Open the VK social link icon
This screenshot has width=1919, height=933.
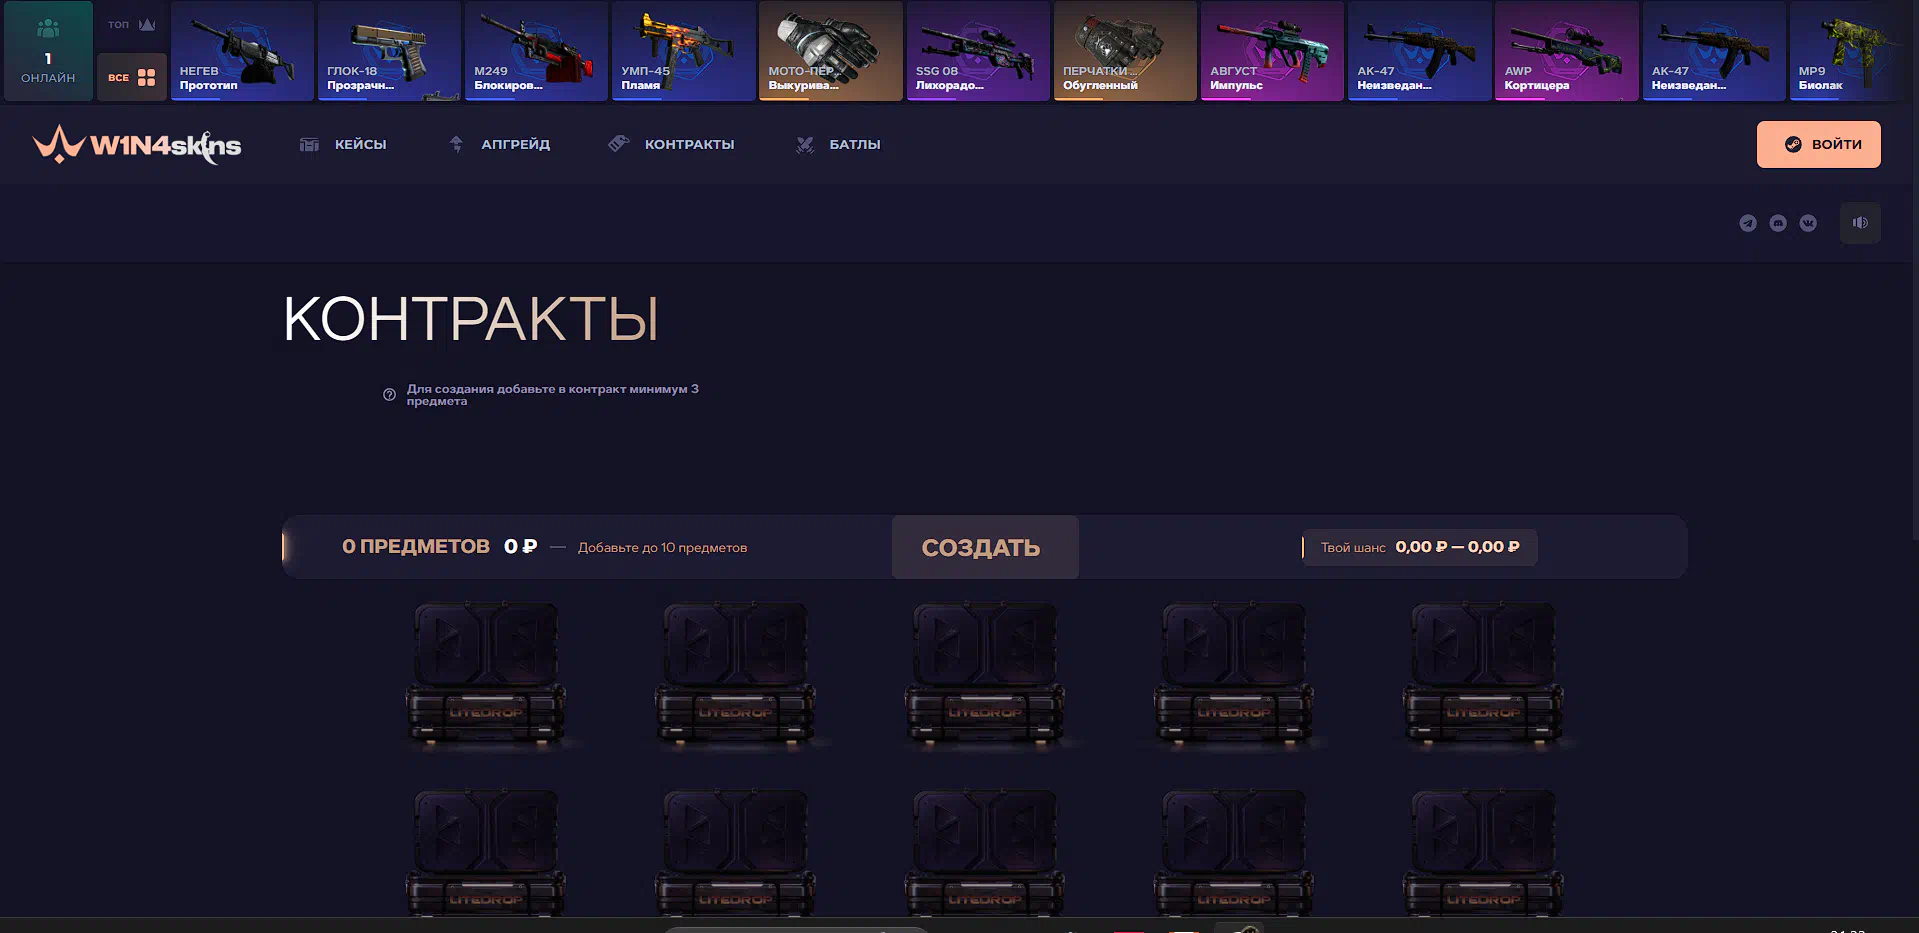click(x=1808, y=223)
